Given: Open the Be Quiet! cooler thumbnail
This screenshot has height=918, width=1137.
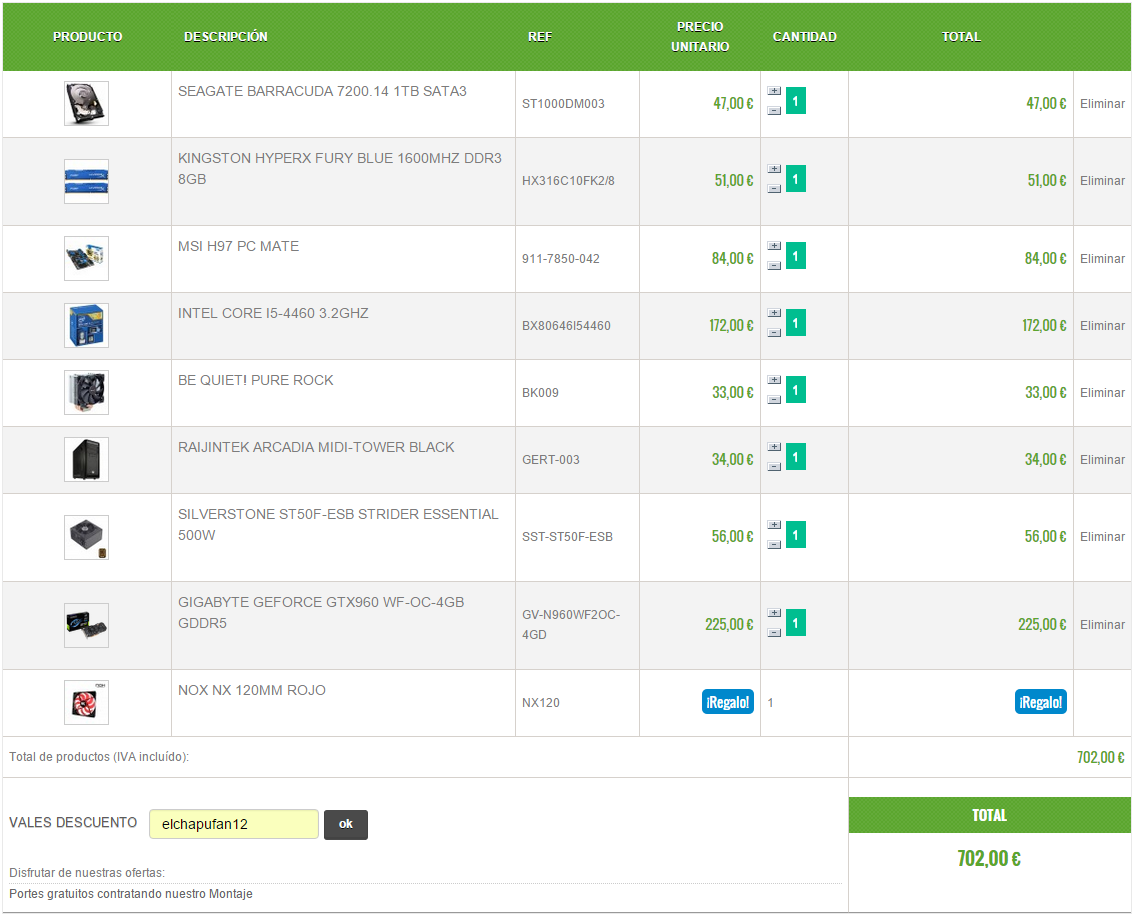Looking at the screenshot, I should click(86, 393).
